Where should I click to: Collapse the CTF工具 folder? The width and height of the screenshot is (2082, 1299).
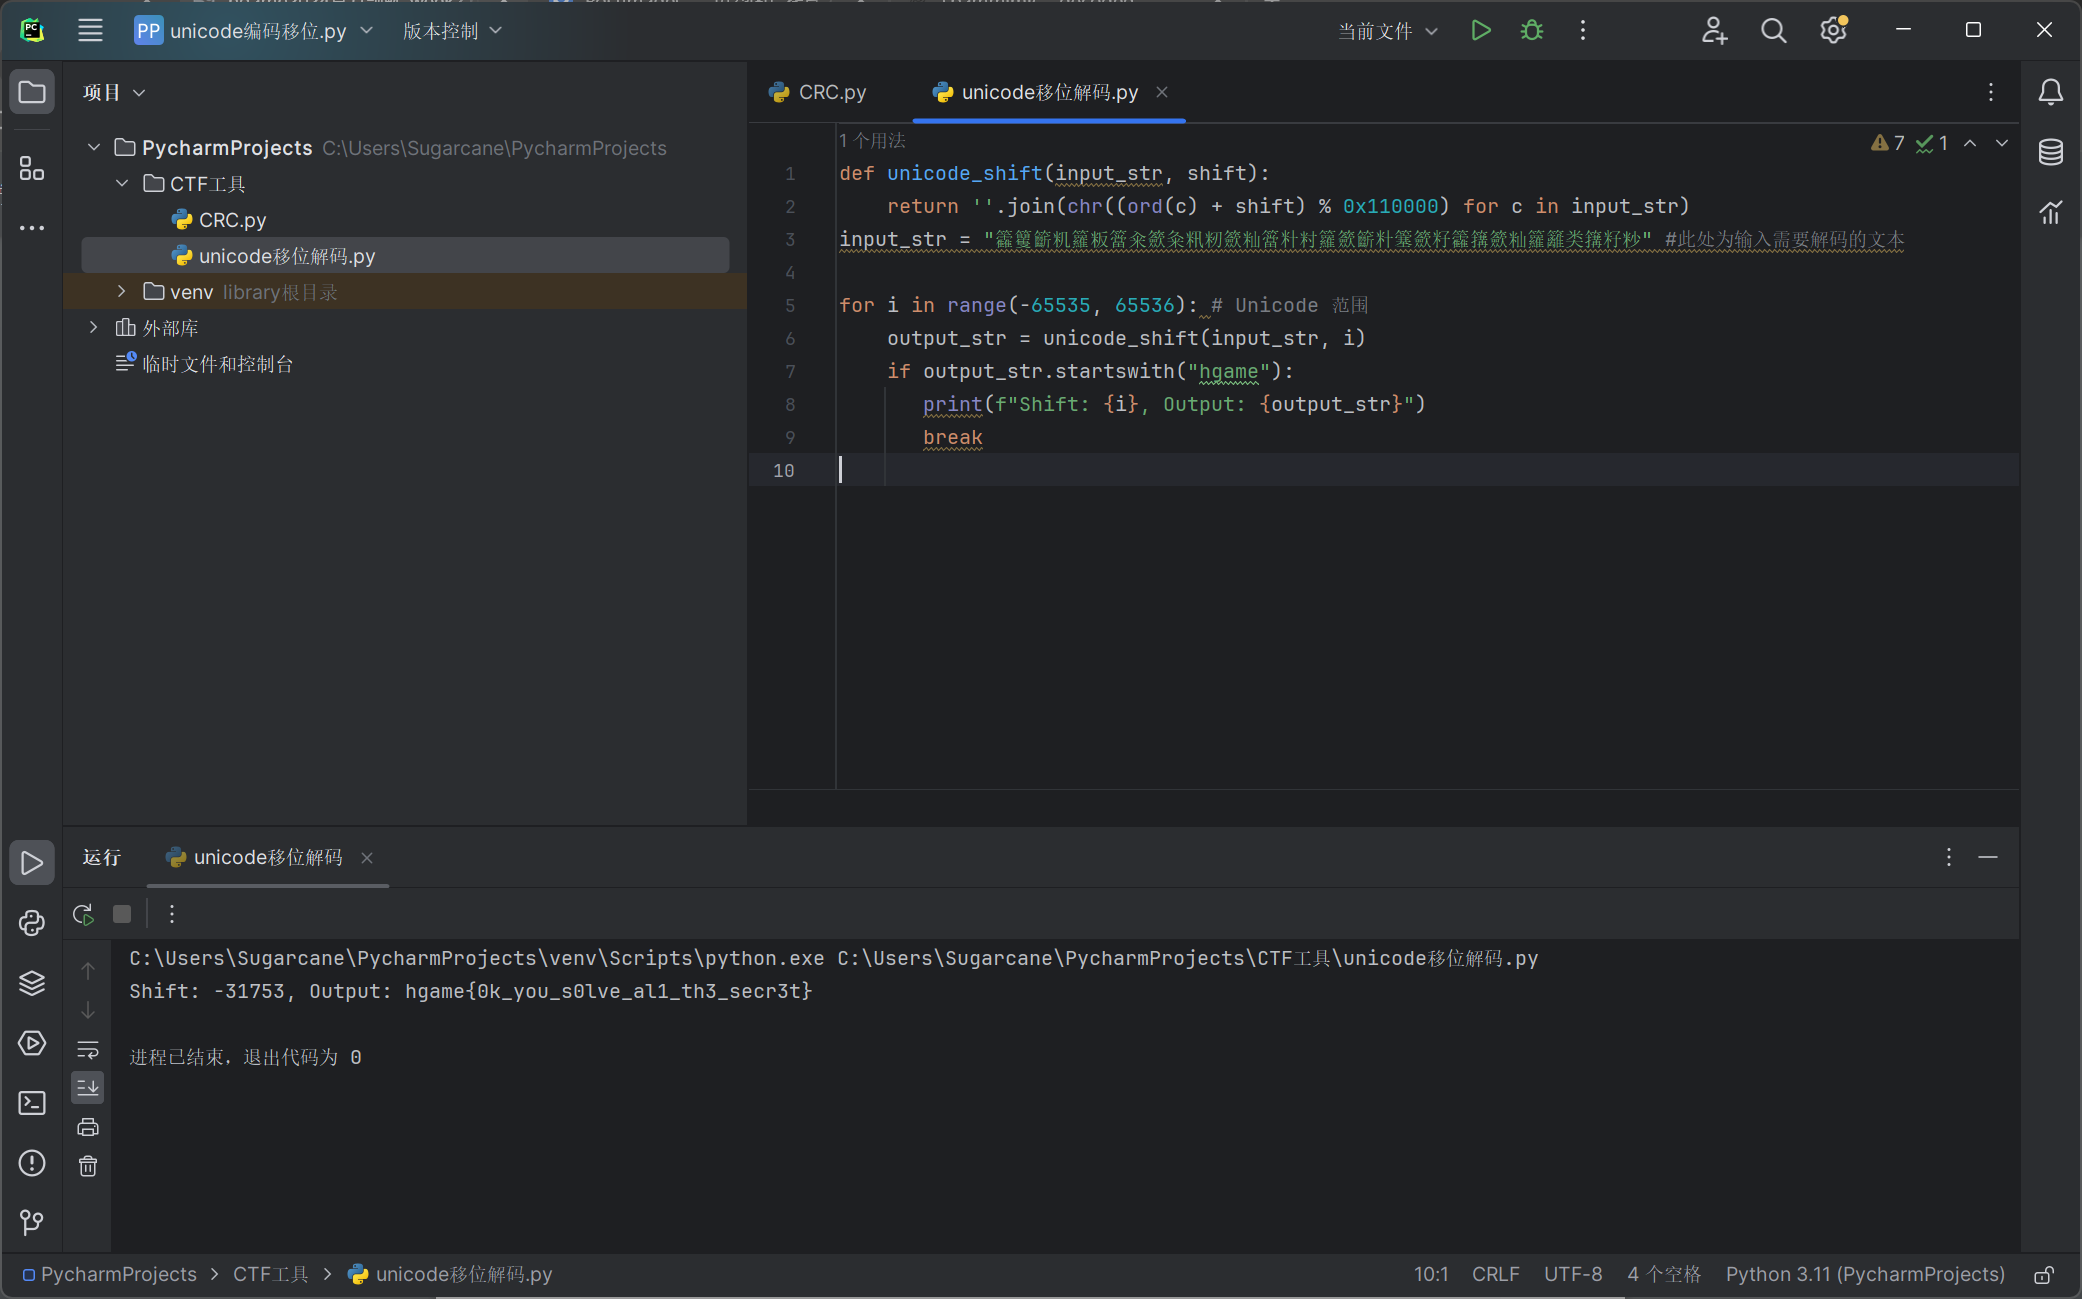(x=122, y=183)
